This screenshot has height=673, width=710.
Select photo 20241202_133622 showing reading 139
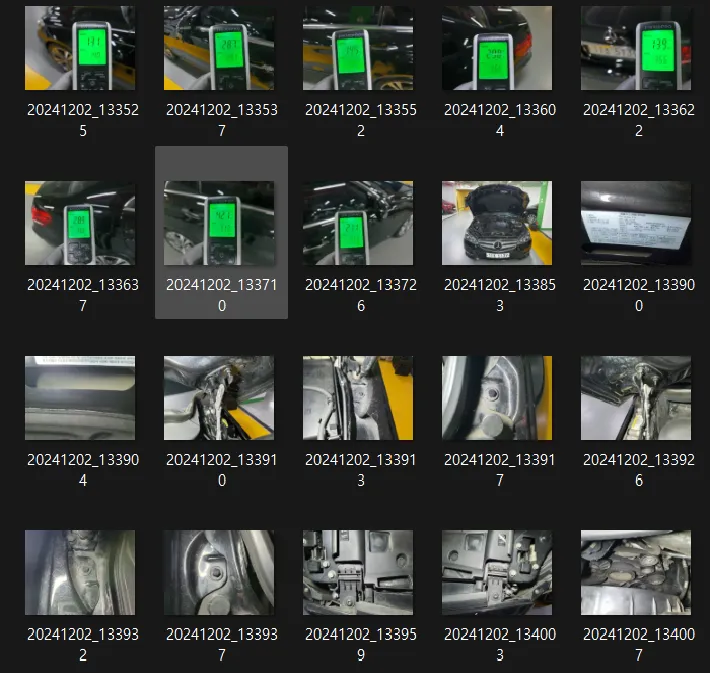tap(636, 48)
